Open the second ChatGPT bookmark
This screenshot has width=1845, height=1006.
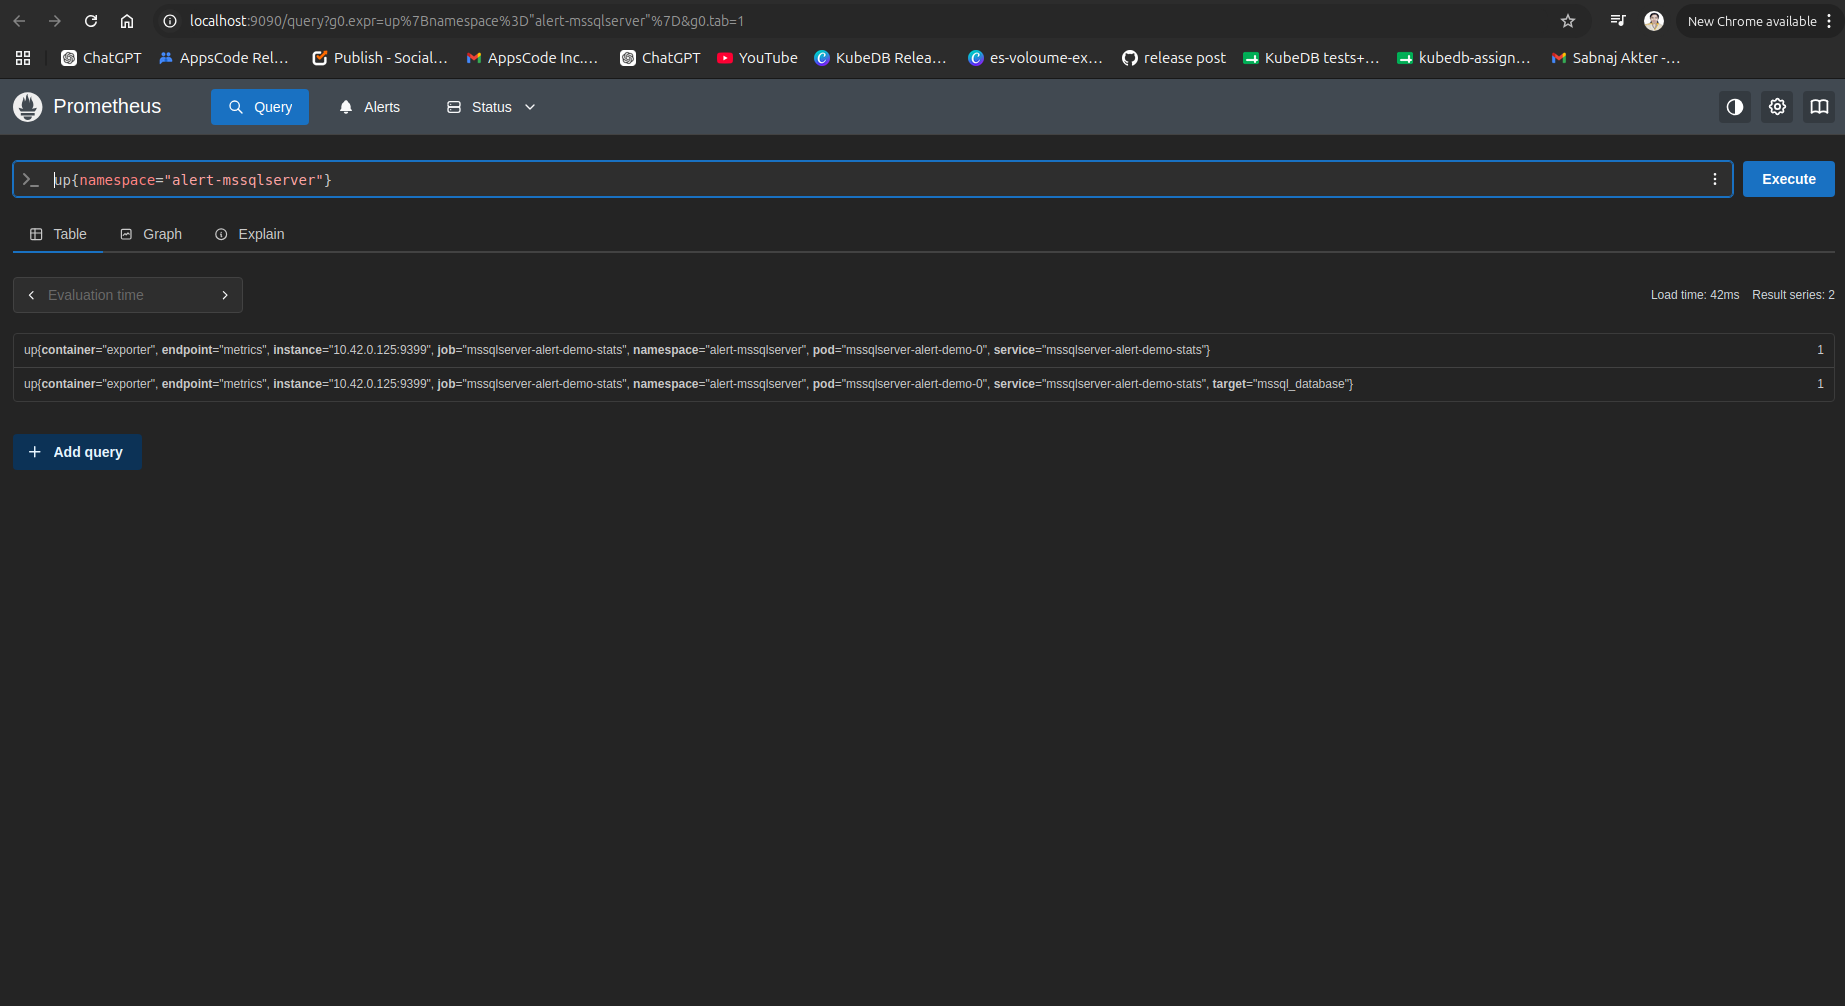pyautogui.click(x=660, y=58)
